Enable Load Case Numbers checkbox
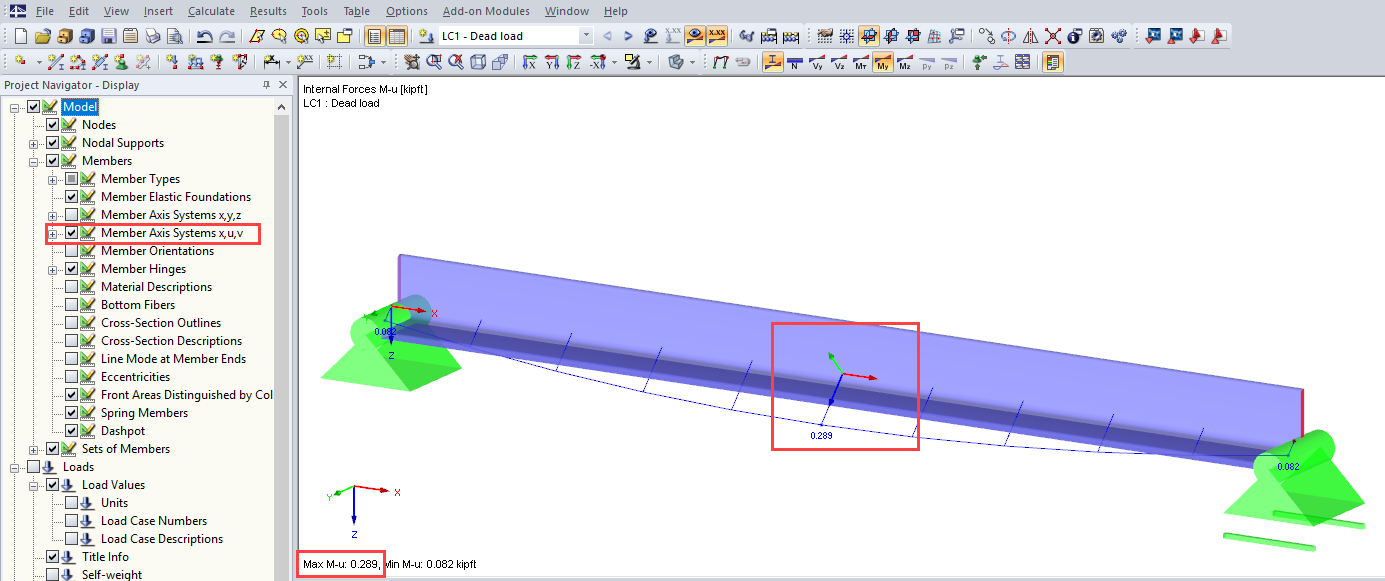This screenshot has height=581, width=1385. pyautogui.click(x=71, y=521)
